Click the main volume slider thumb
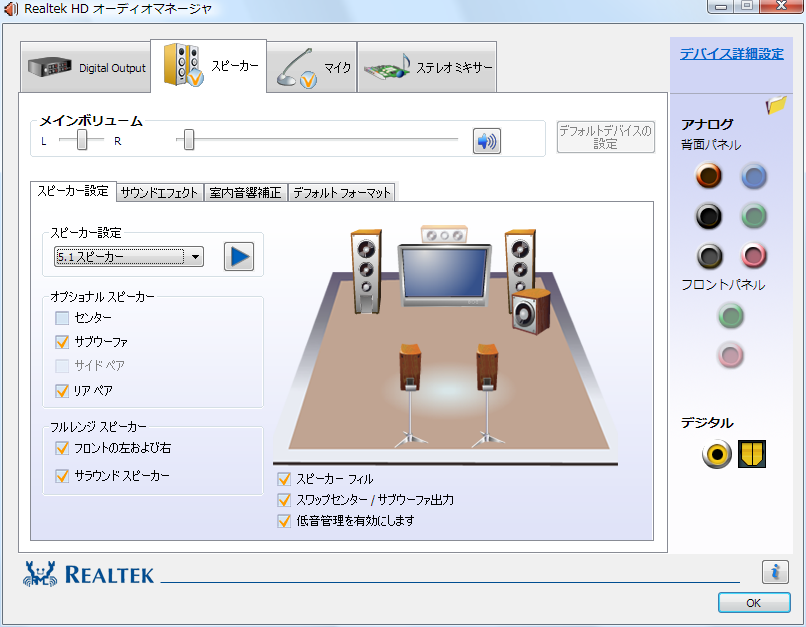 [x=189, y=139]
